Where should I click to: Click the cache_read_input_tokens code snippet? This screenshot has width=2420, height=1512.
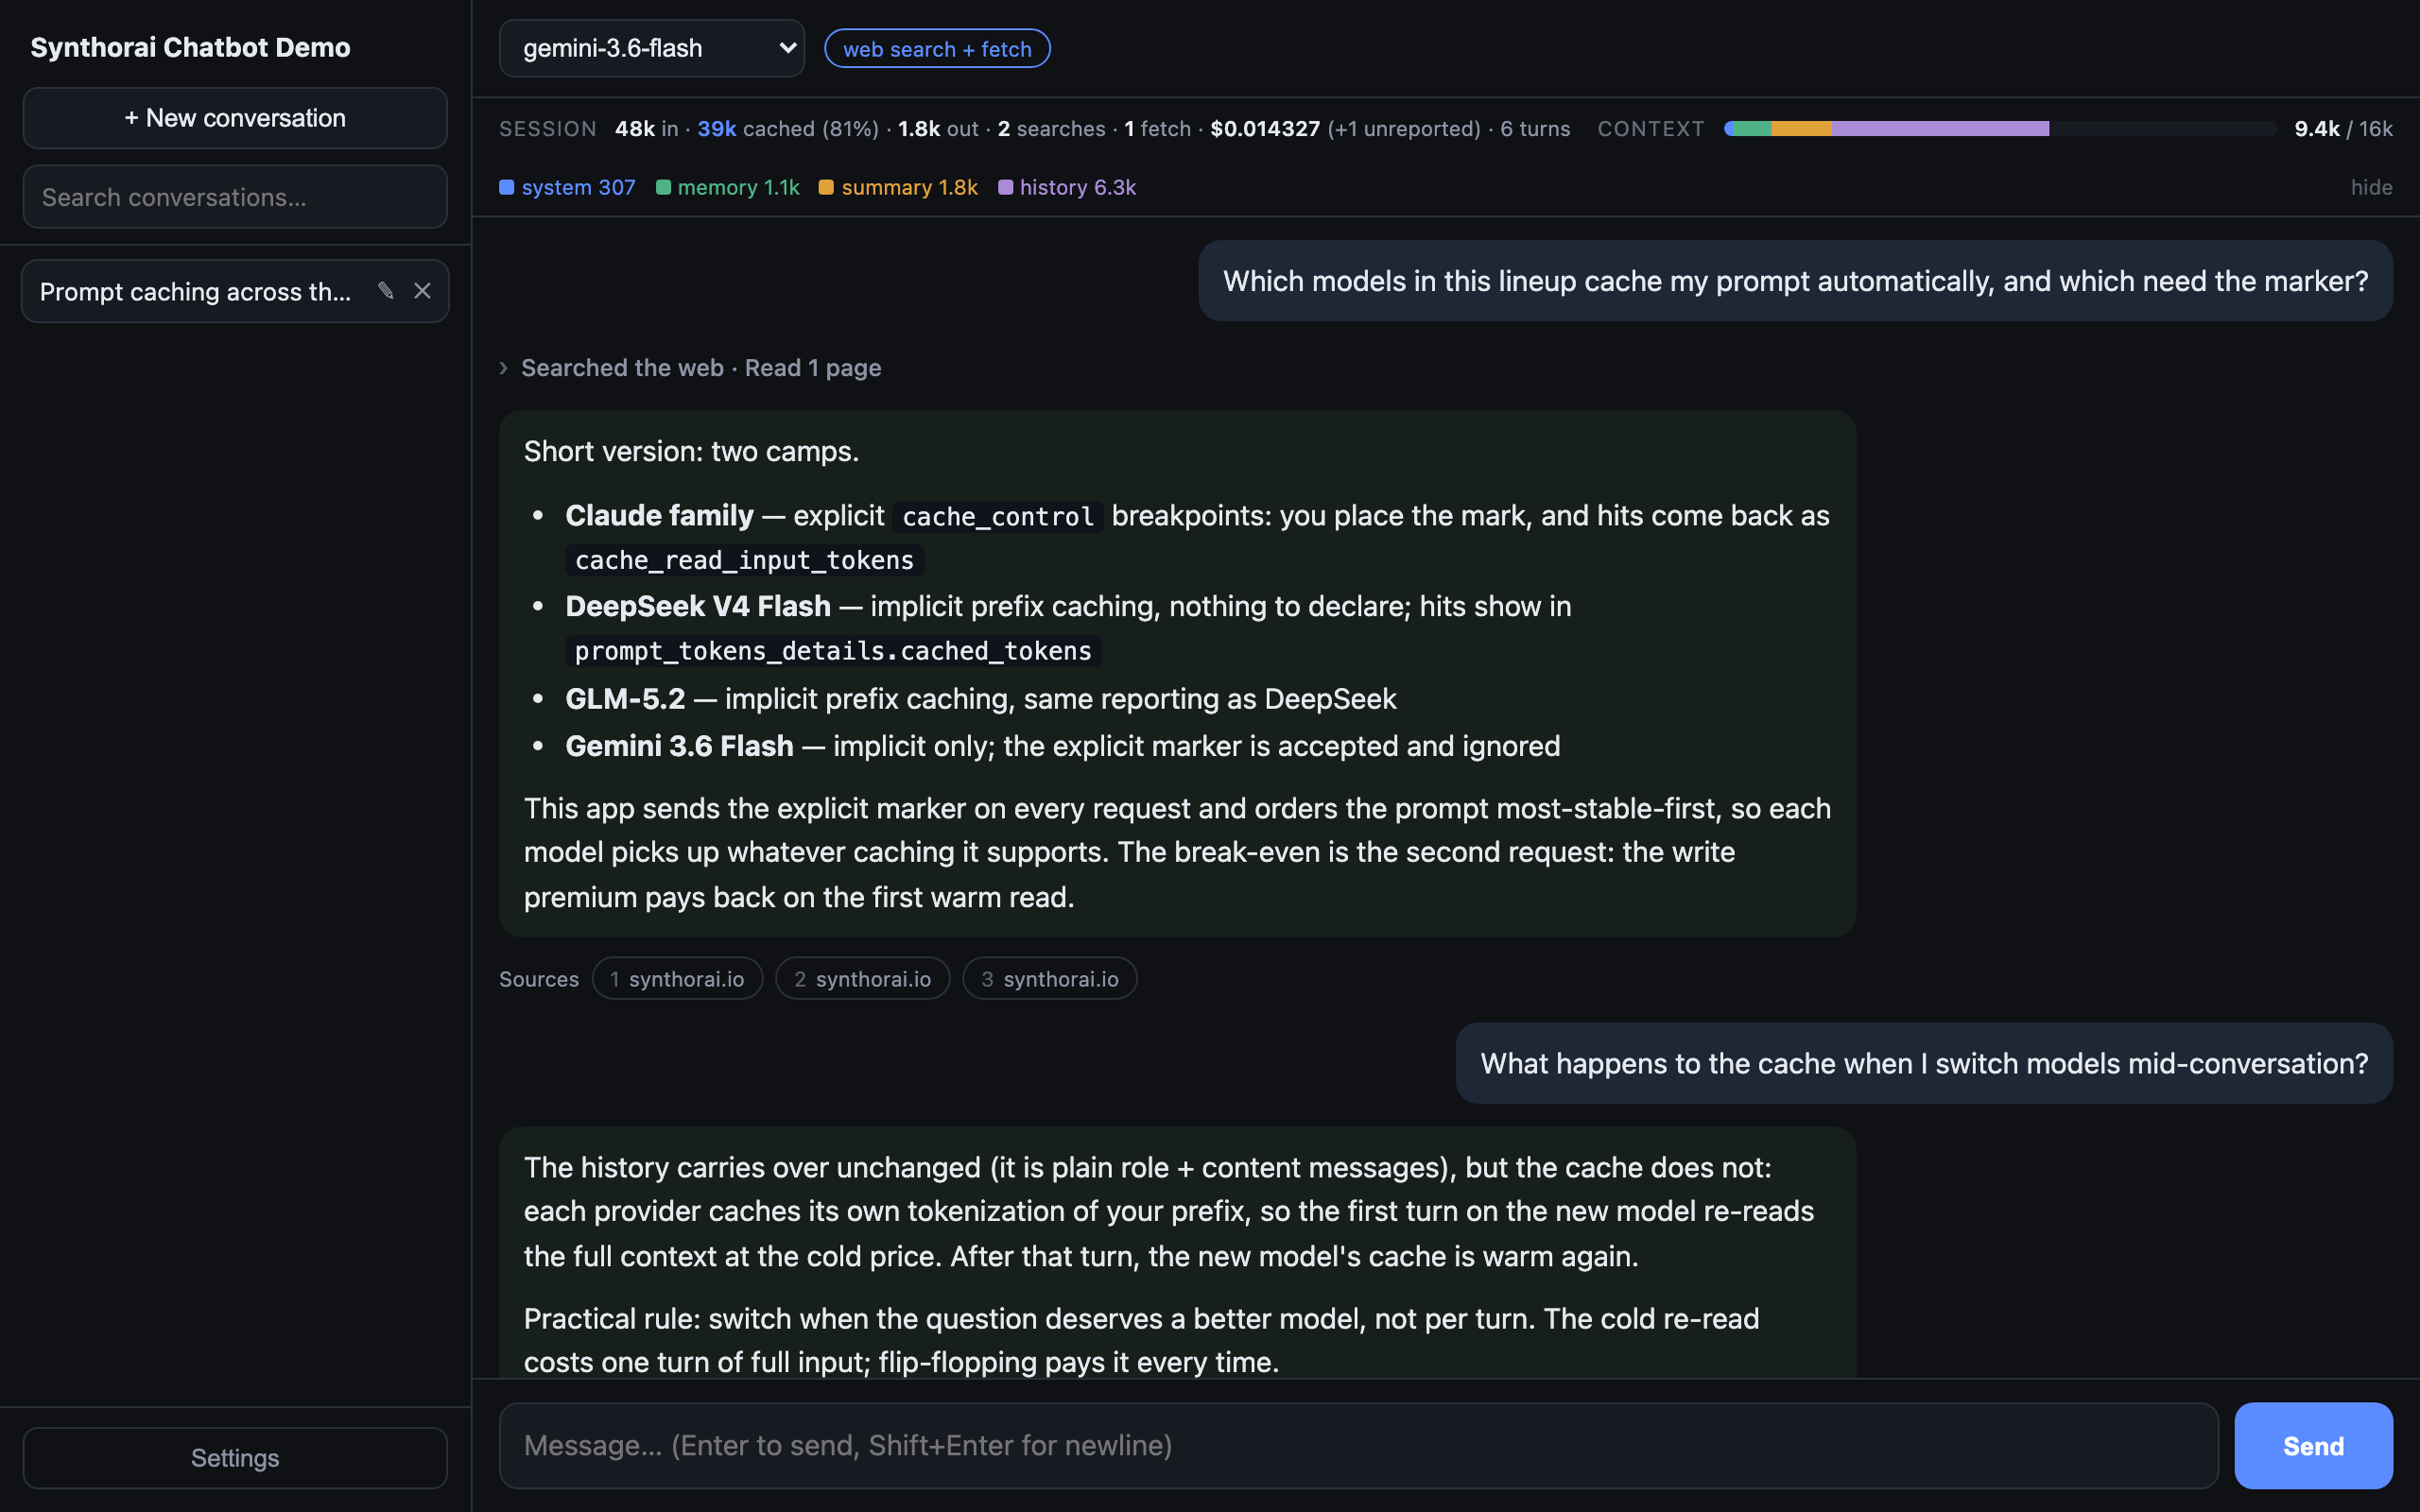coord(744,560)
